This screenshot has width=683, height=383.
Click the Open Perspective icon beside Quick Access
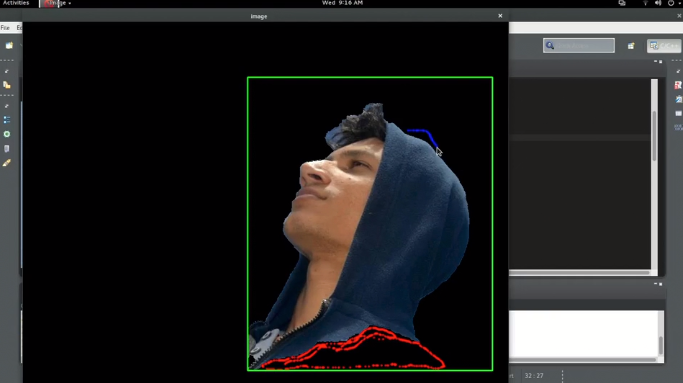631,46
